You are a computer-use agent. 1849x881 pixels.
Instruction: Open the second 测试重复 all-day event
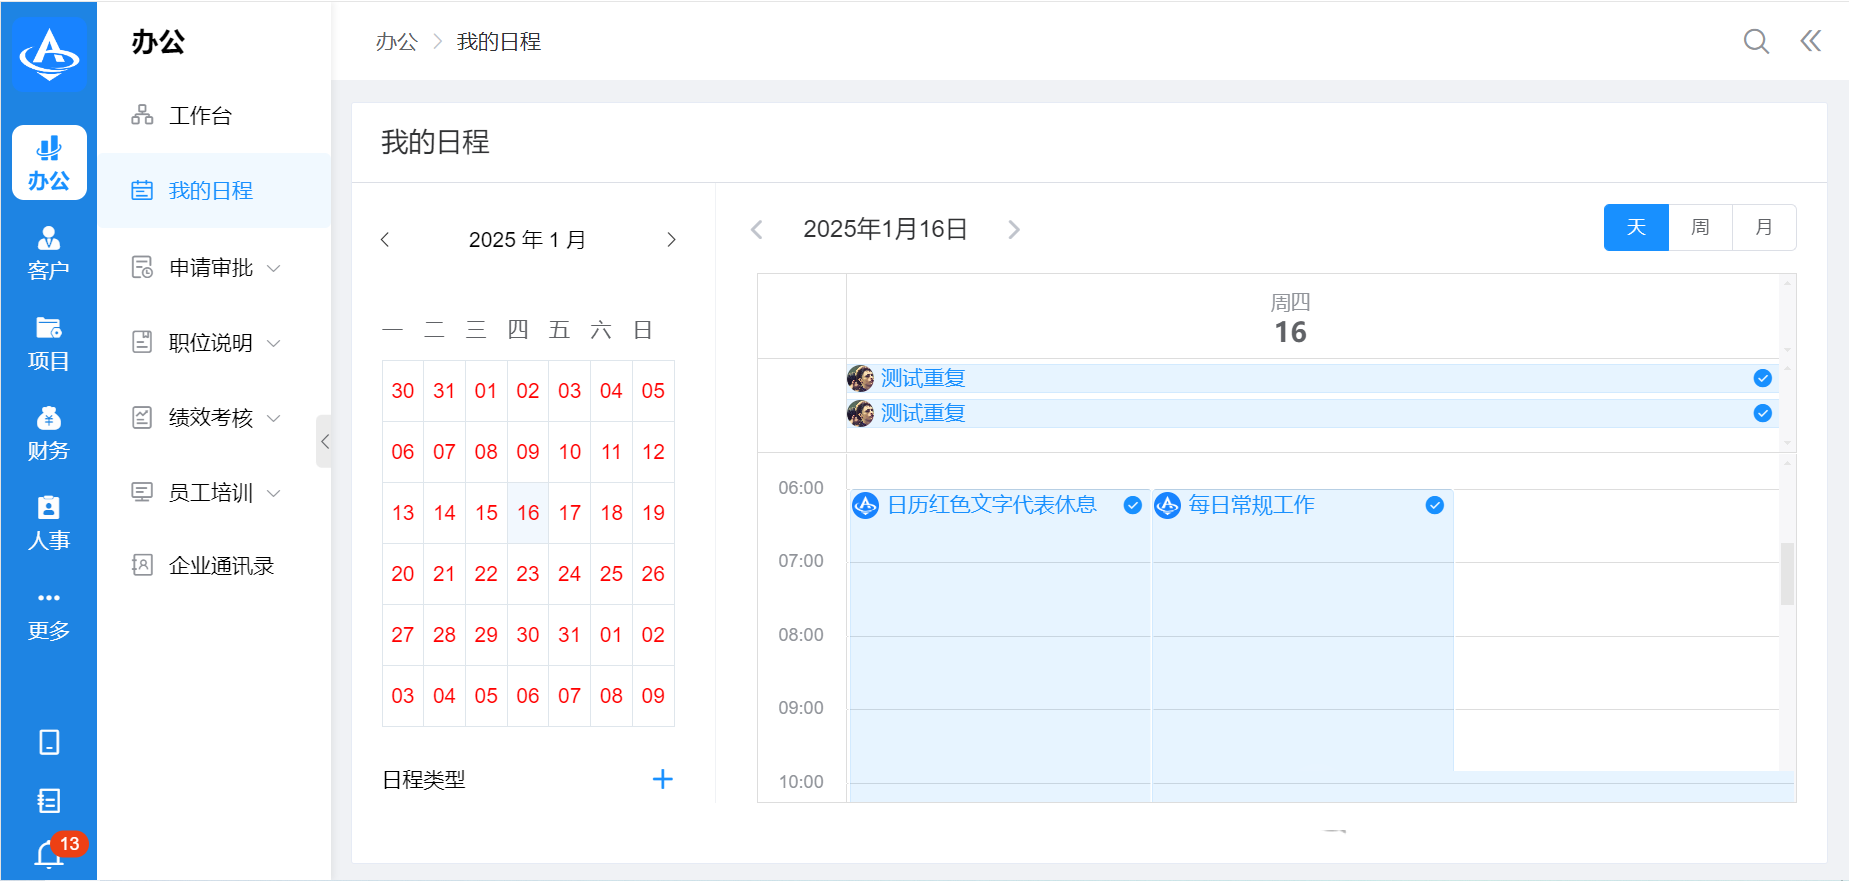(x=1312, y=413)
